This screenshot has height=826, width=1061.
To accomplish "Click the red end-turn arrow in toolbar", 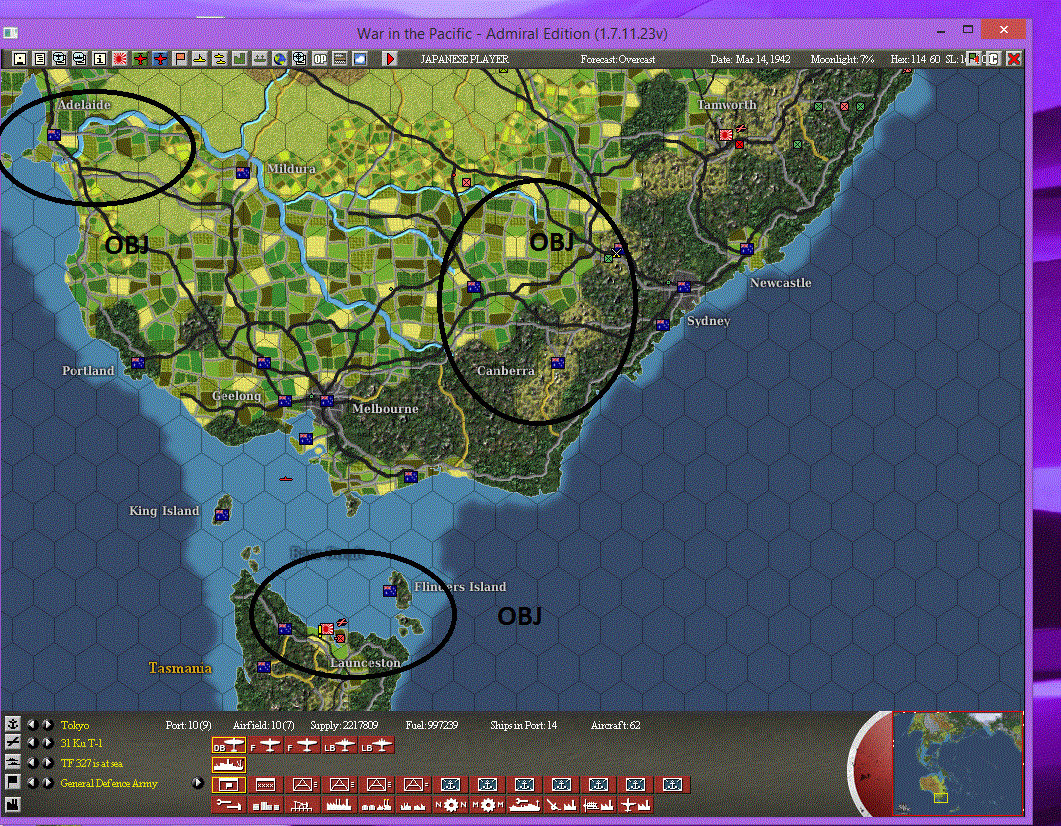I will pyautogui.click(x=390, y=59).
